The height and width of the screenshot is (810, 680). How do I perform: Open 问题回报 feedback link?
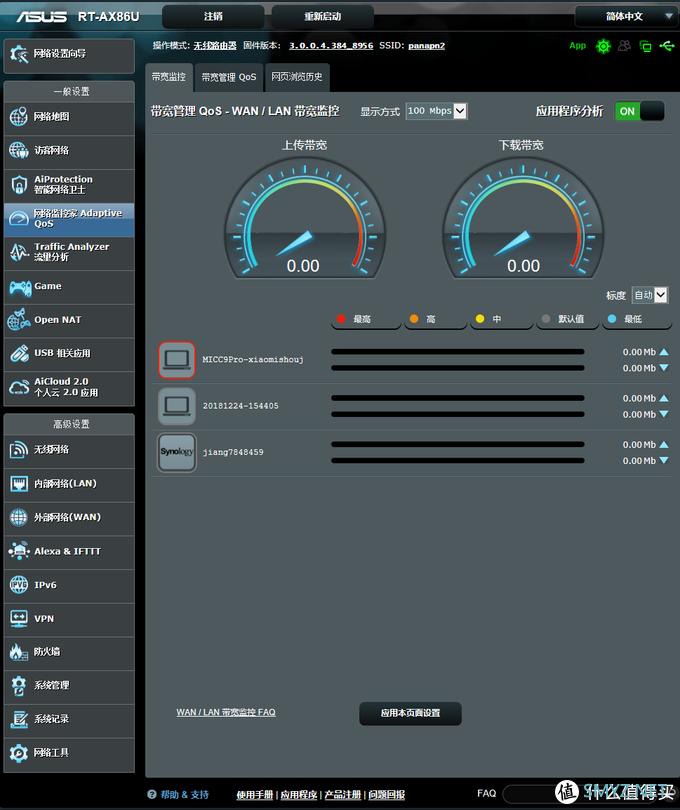coord(387,795)
